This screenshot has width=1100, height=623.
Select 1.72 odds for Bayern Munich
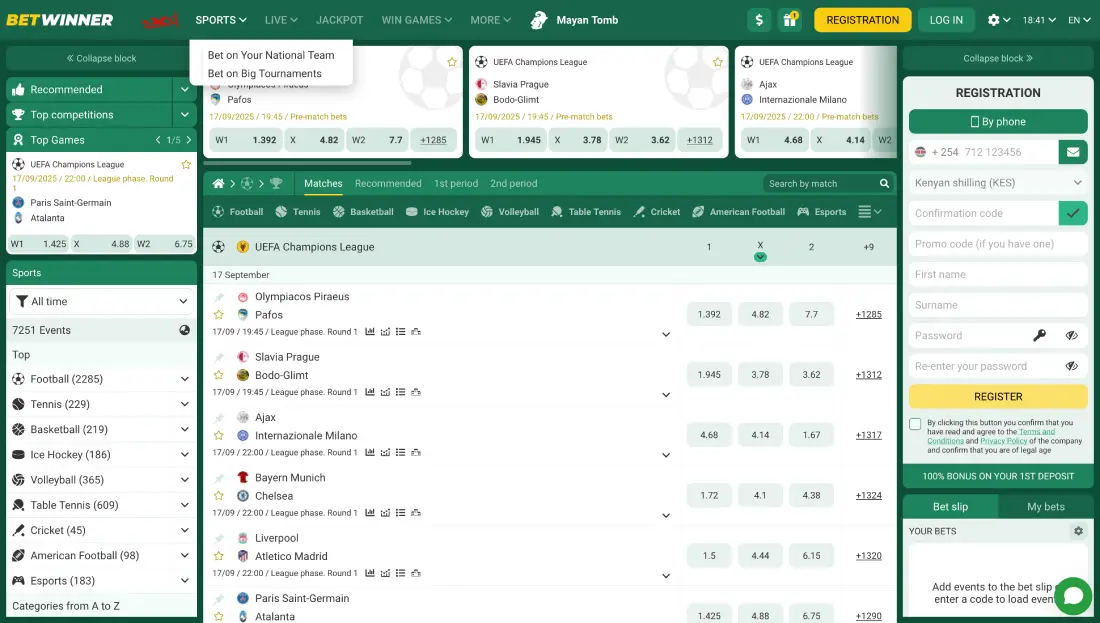tap(709, 495)
